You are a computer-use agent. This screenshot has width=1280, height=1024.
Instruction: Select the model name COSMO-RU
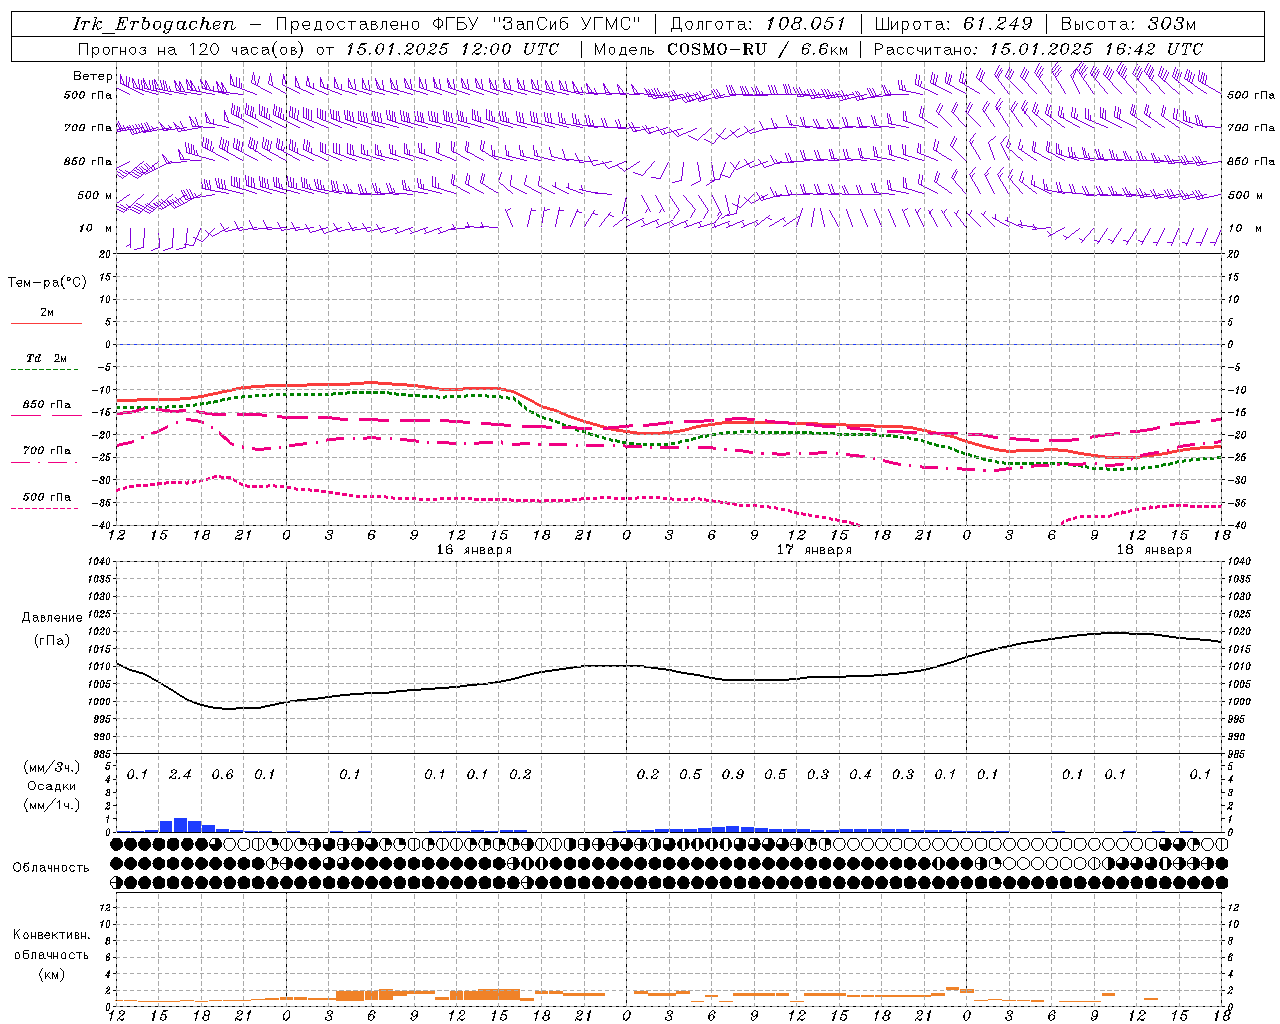click(x=717, y=49)
